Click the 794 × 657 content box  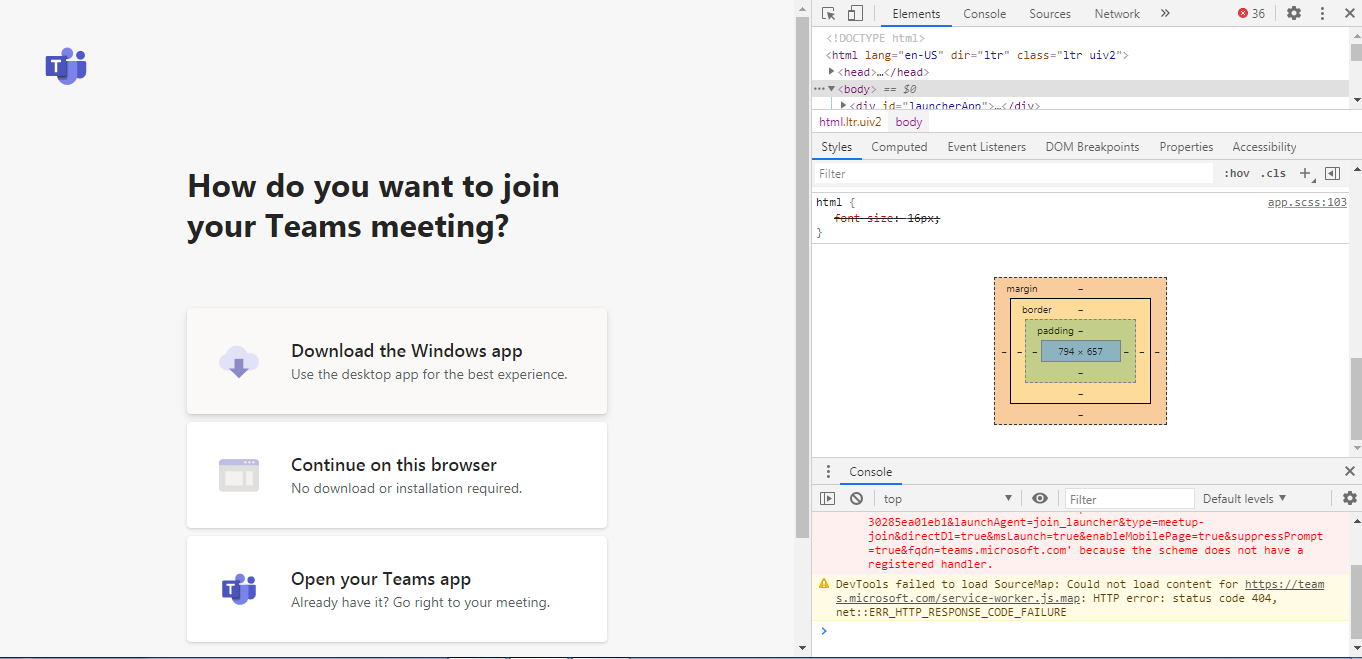pyautogui.click(x=1080, y=351)
